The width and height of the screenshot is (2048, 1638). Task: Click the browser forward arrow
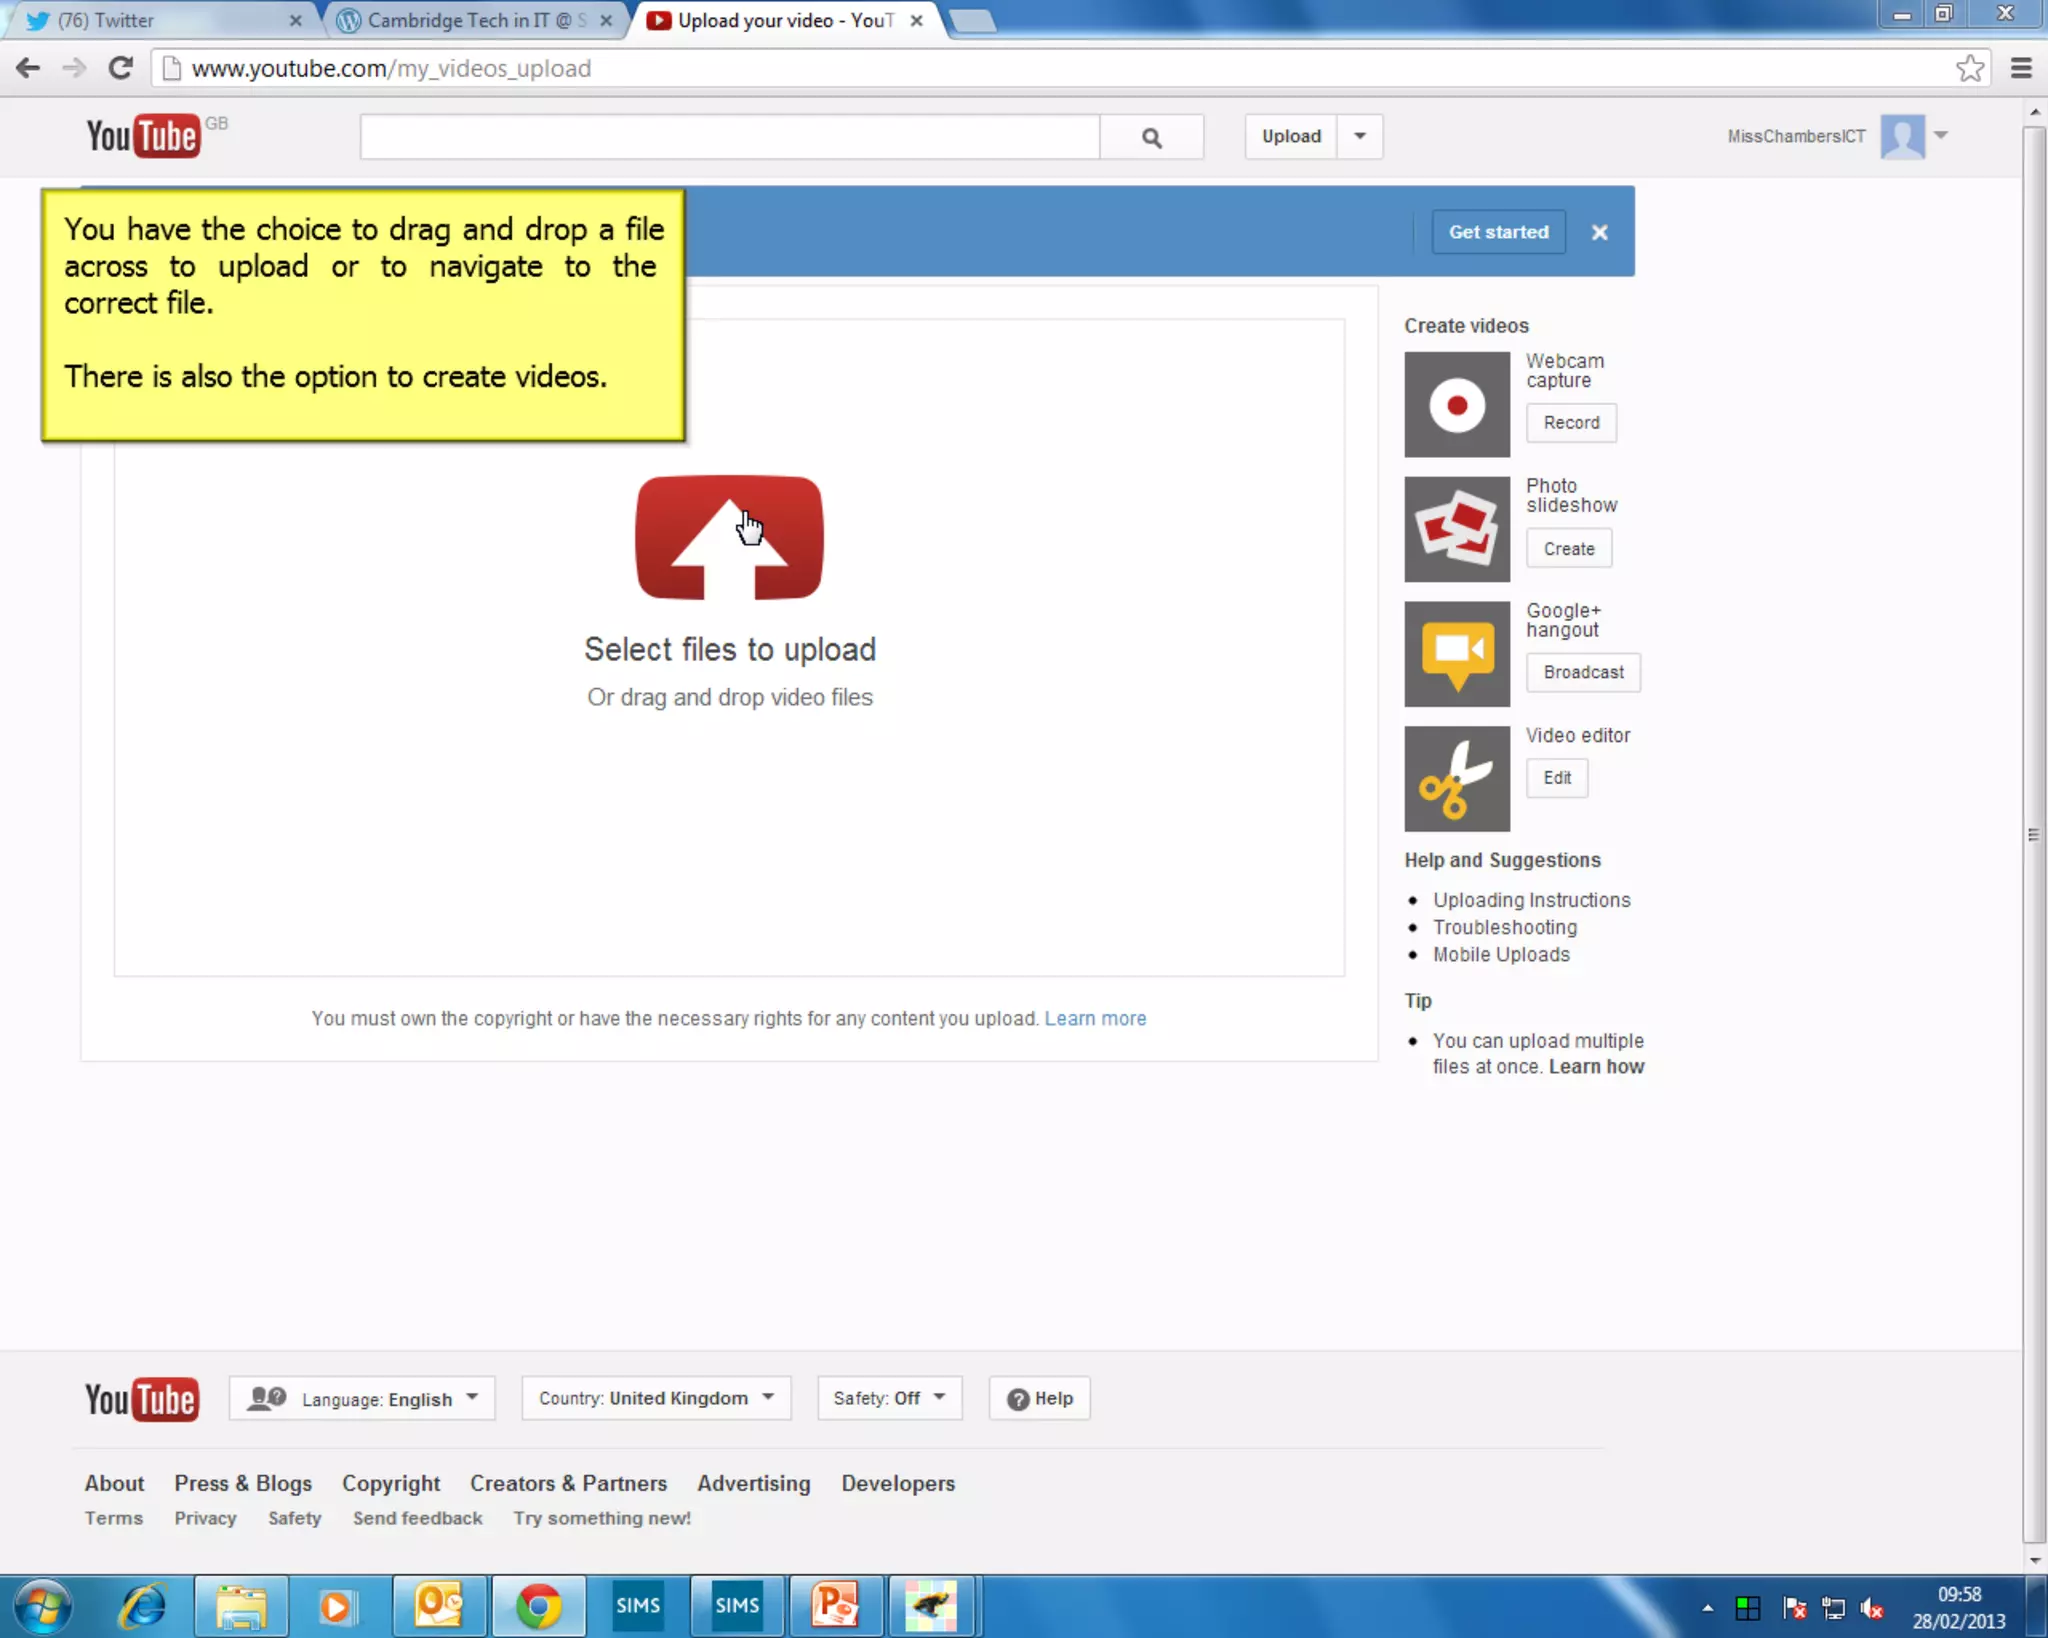(x=74, y=68)
